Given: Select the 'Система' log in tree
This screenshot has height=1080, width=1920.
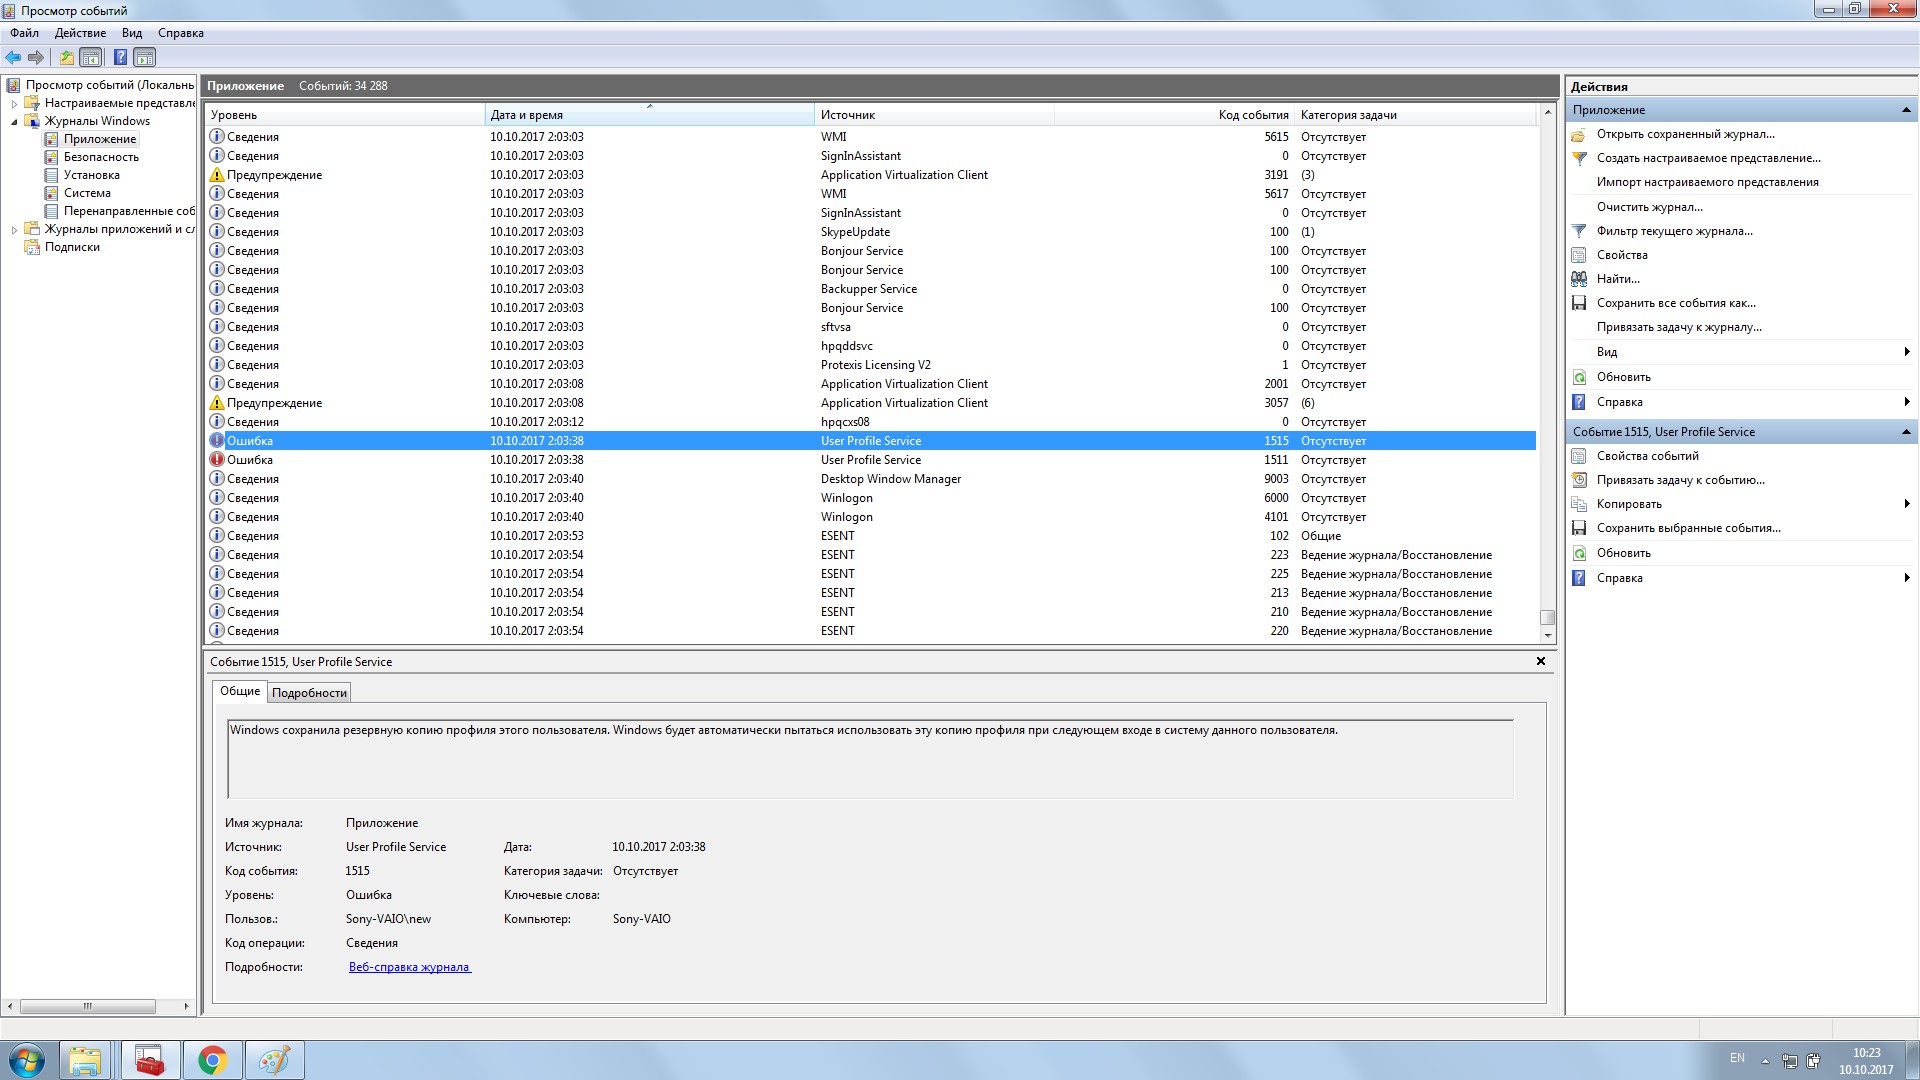Looking at the screenshot, I should pos(87,193).
